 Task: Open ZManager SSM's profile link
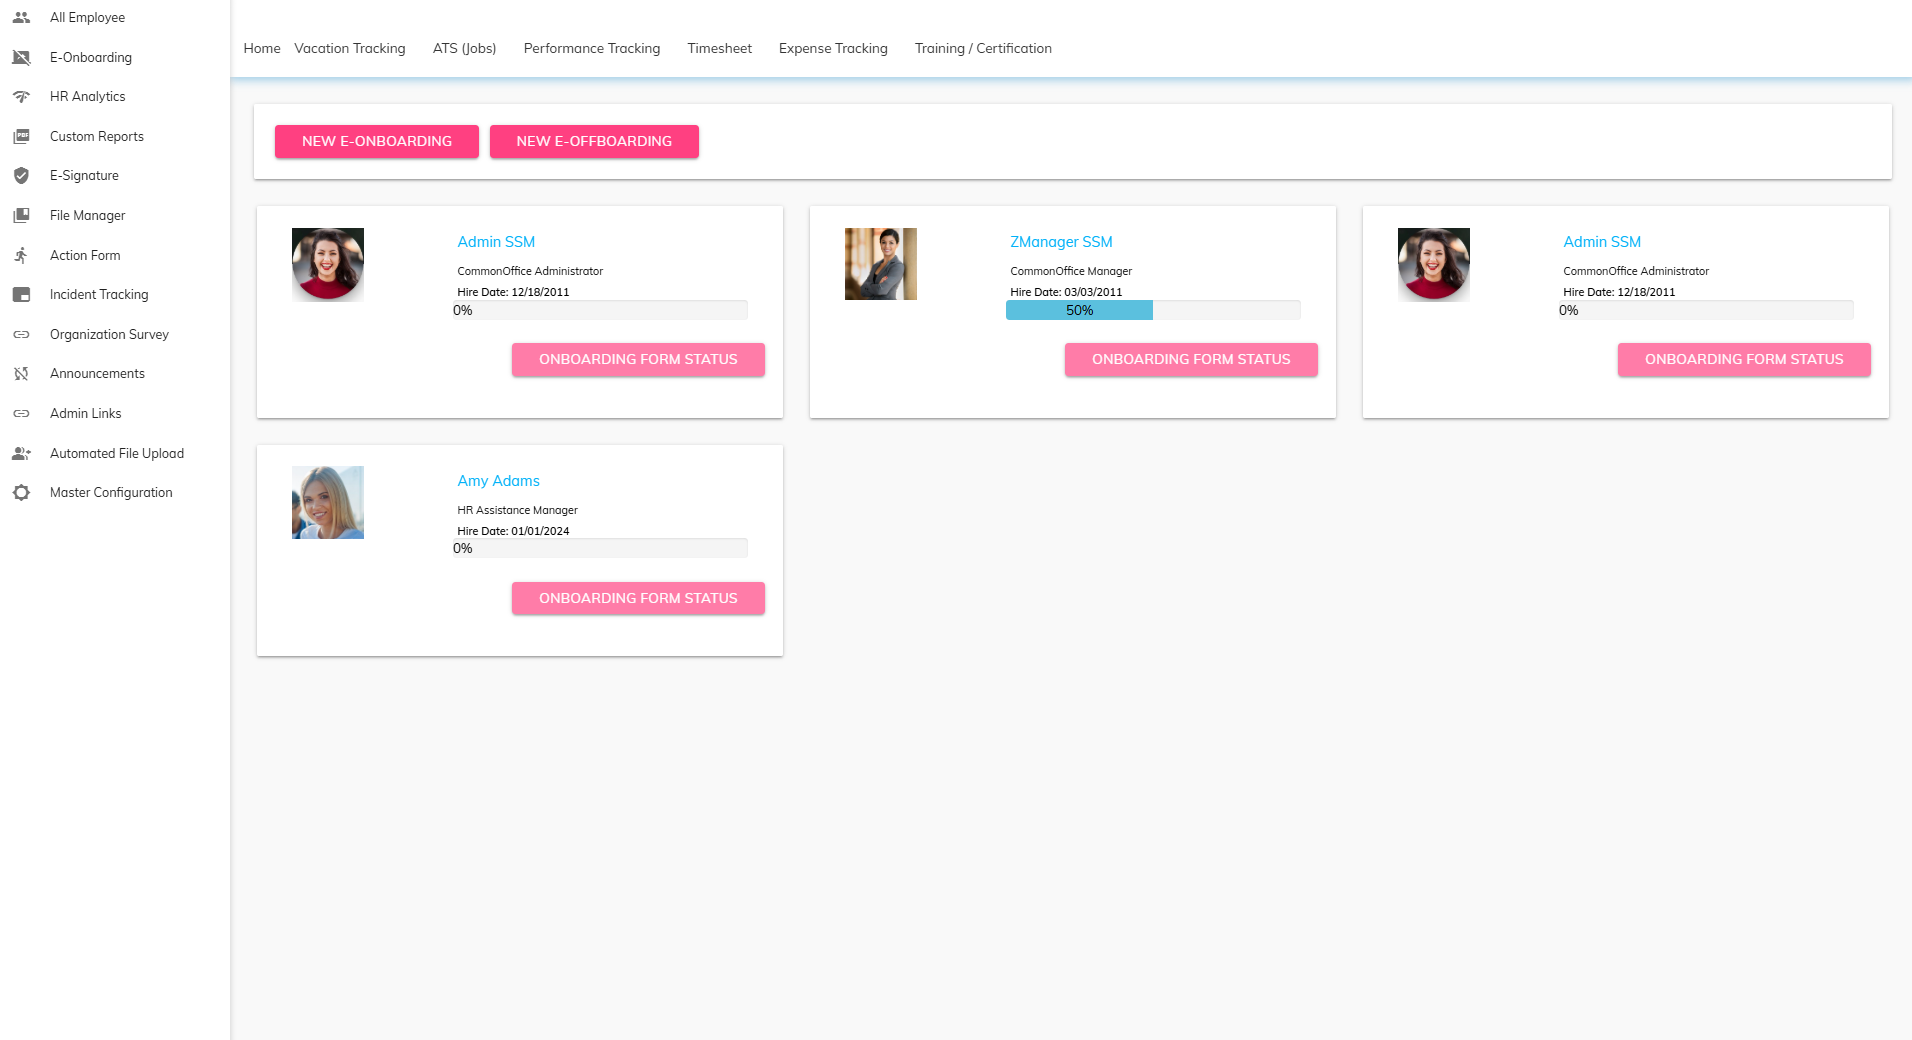pyautogui.click(x=1059, y=241)
